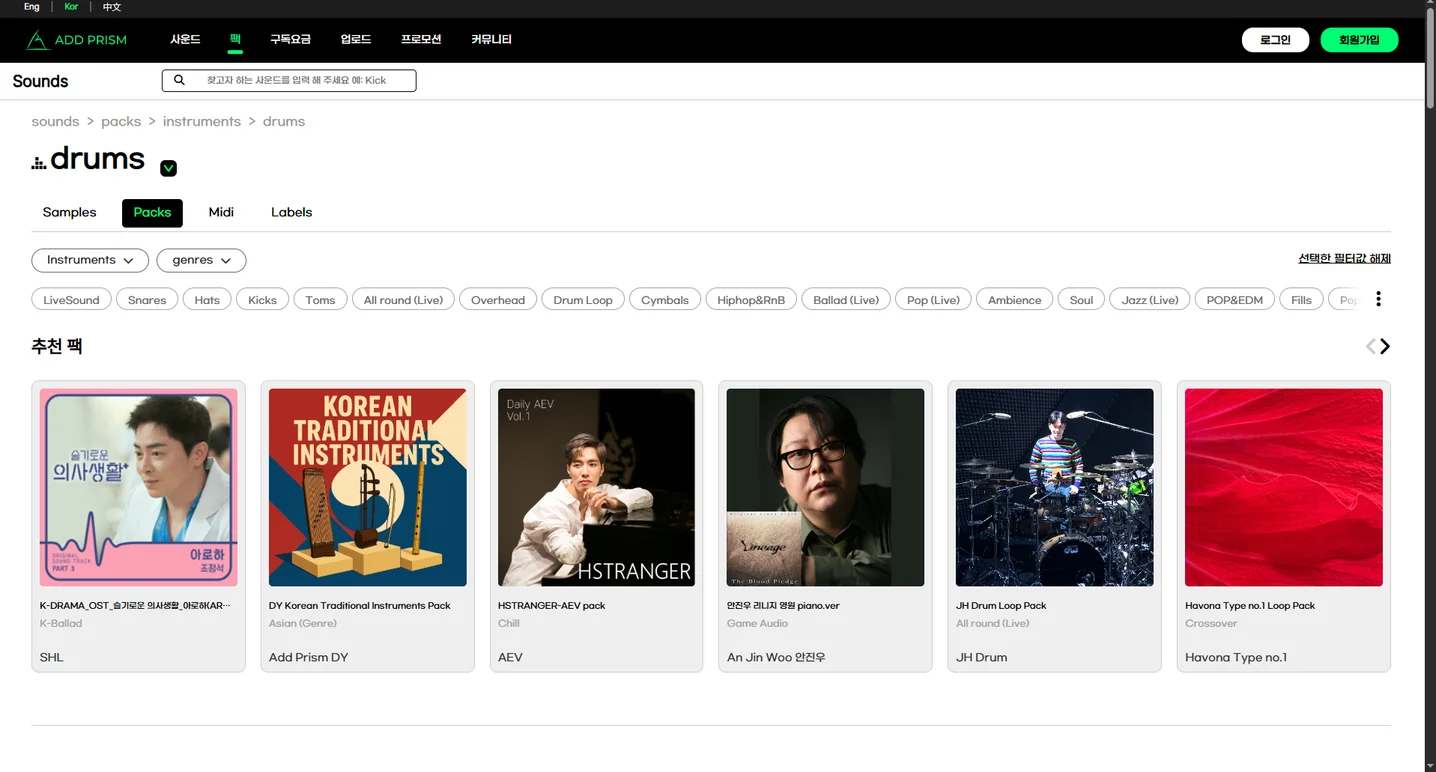Click the green 회원가입 signup button
Viewport: 1436px width, 772px height.
click(1359, 40)
